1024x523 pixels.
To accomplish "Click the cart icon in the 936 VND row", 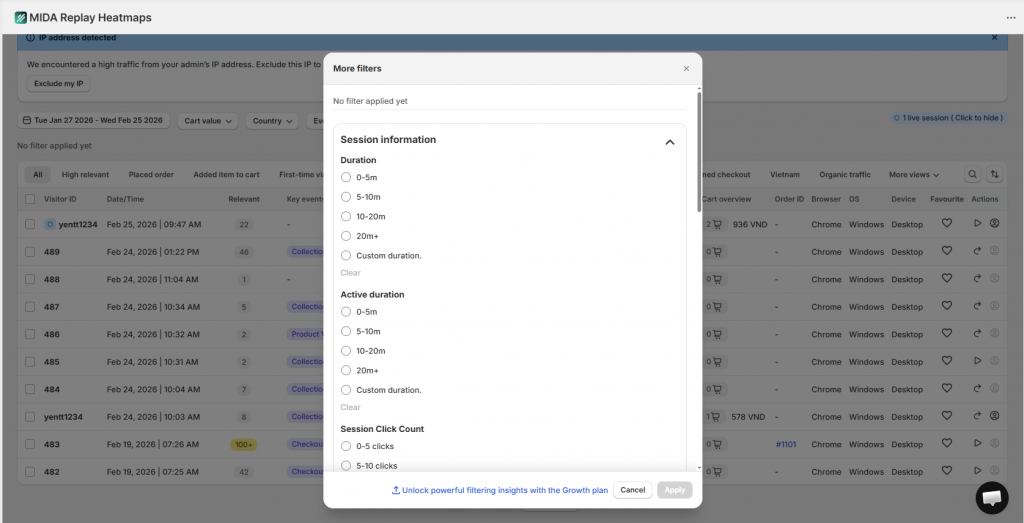I will point(717,224).
